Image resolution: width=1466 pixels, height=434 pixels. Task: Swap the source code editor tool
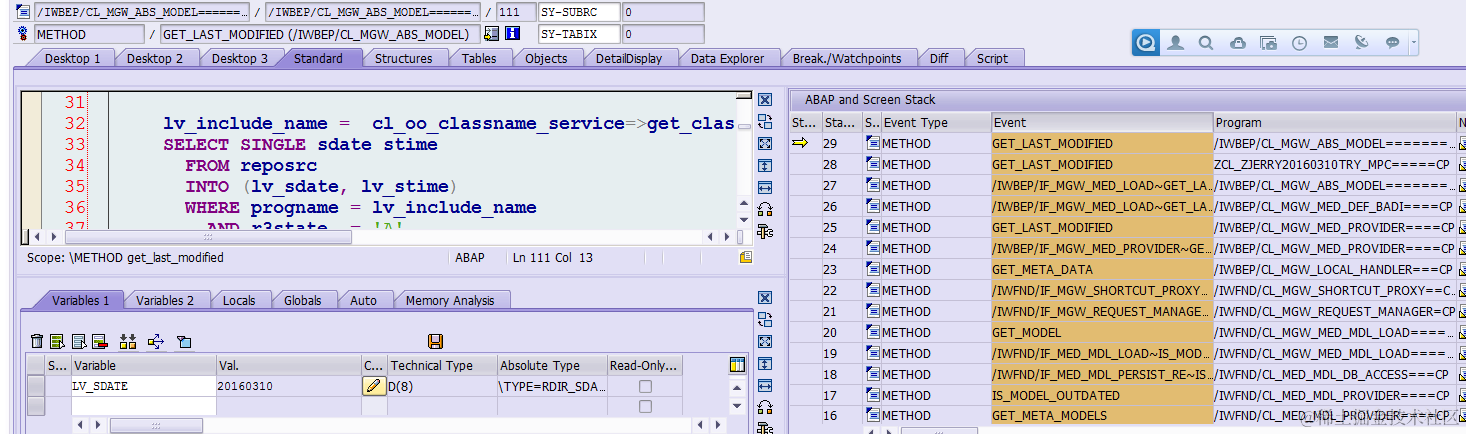[x=764, y=122]
